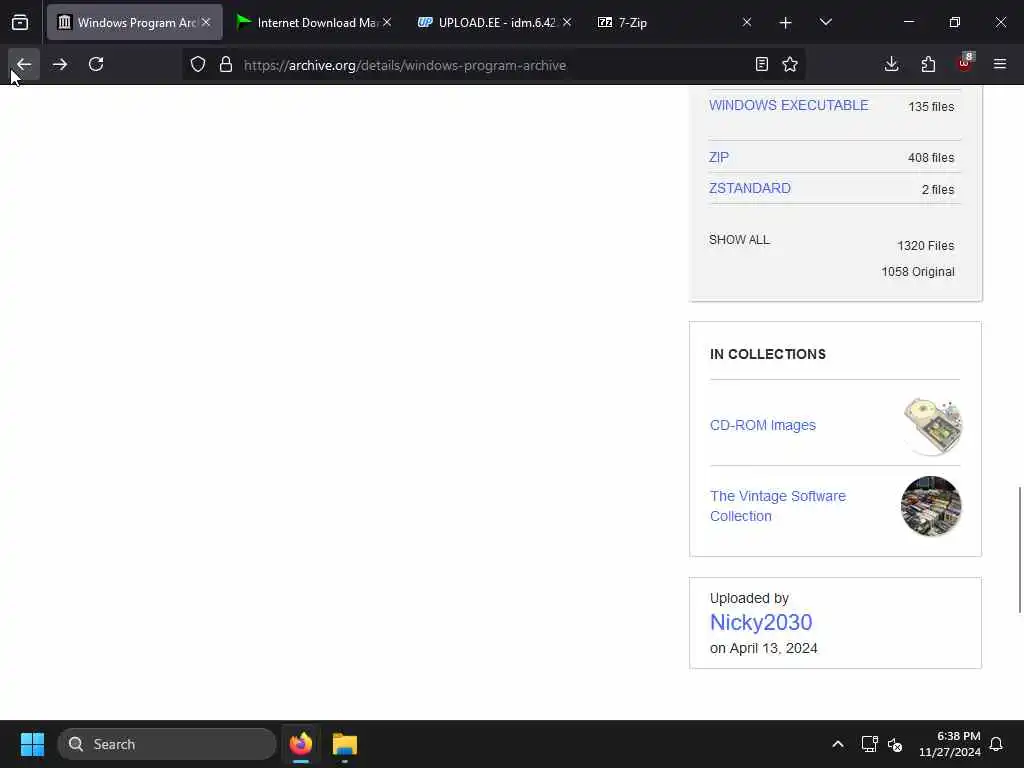
Task: Select the '1058 Original' text
Action: (x=918, y=272)
